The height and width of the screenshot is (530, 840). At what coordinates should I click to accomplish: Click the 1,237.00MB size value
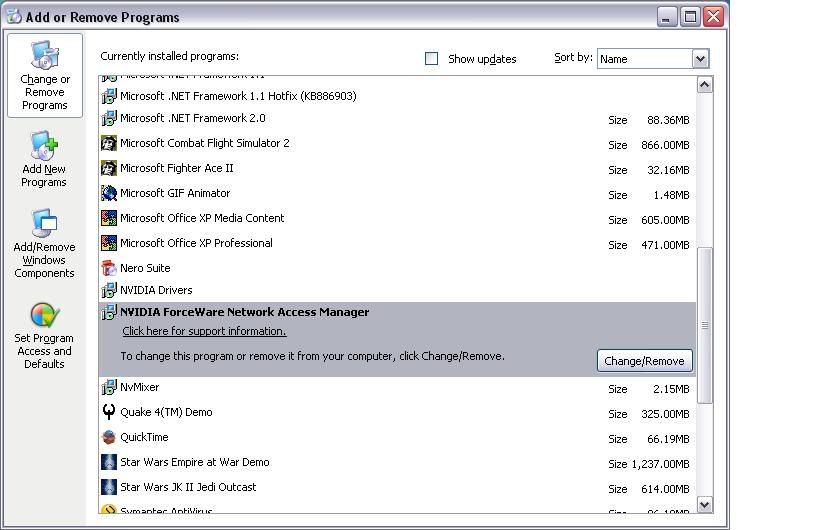coord(661,464)
